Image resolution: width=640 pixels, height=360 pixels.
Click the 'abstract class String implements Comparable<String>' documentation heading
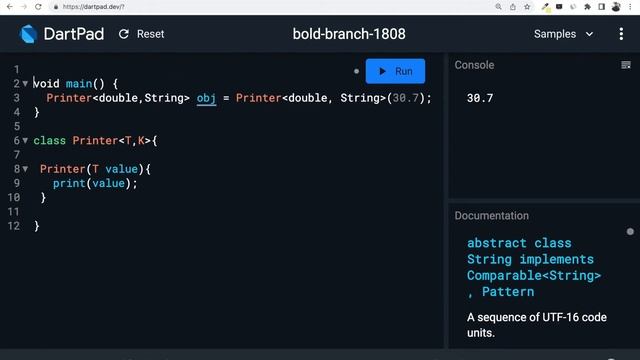[534, 267]
